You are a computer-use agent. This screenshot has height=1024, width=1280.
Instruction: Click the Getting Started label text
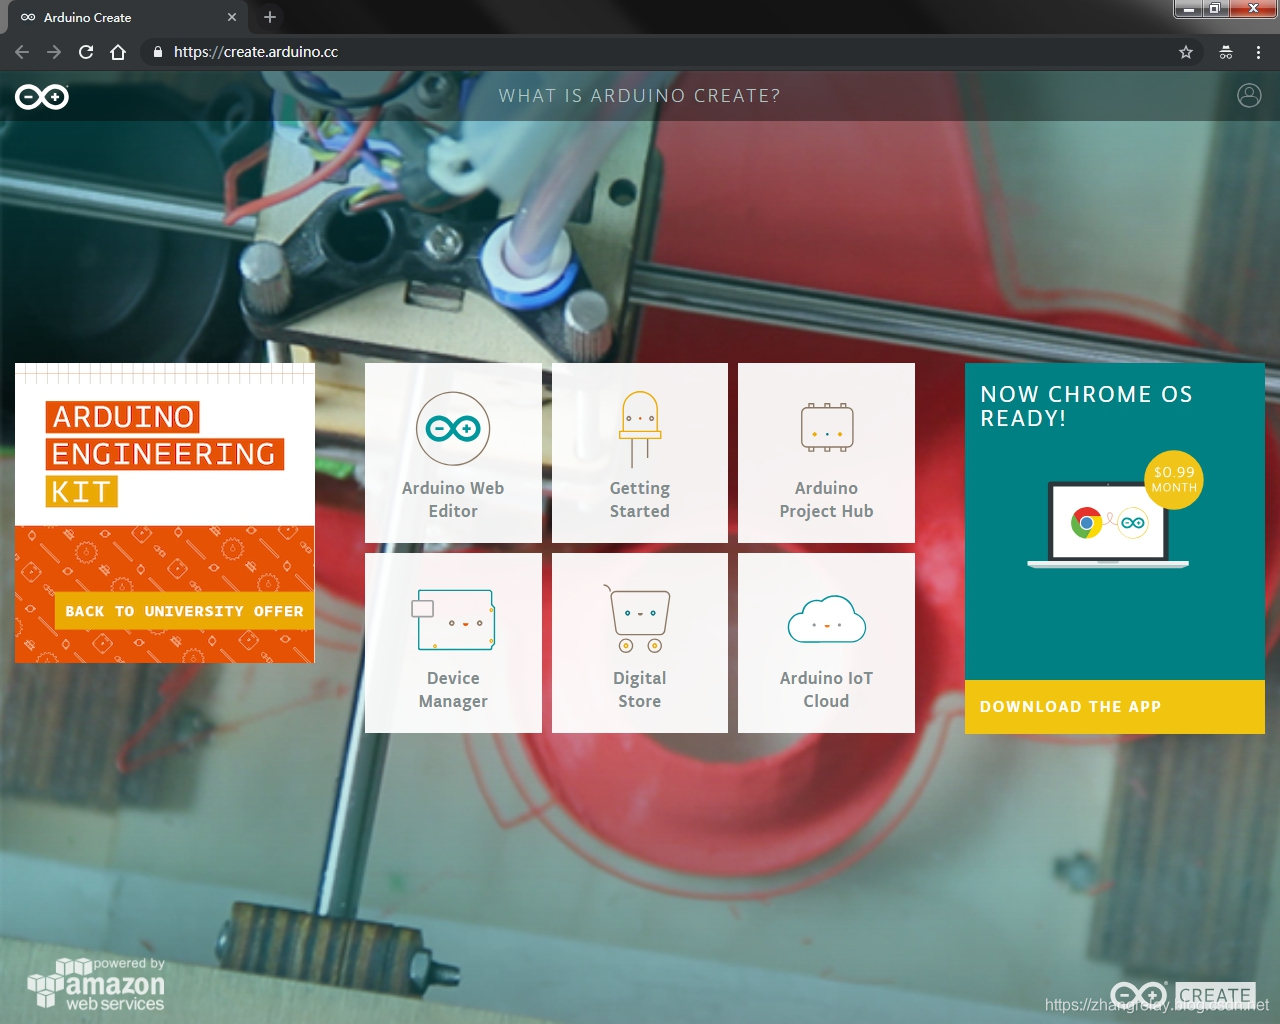click(640, 499)
